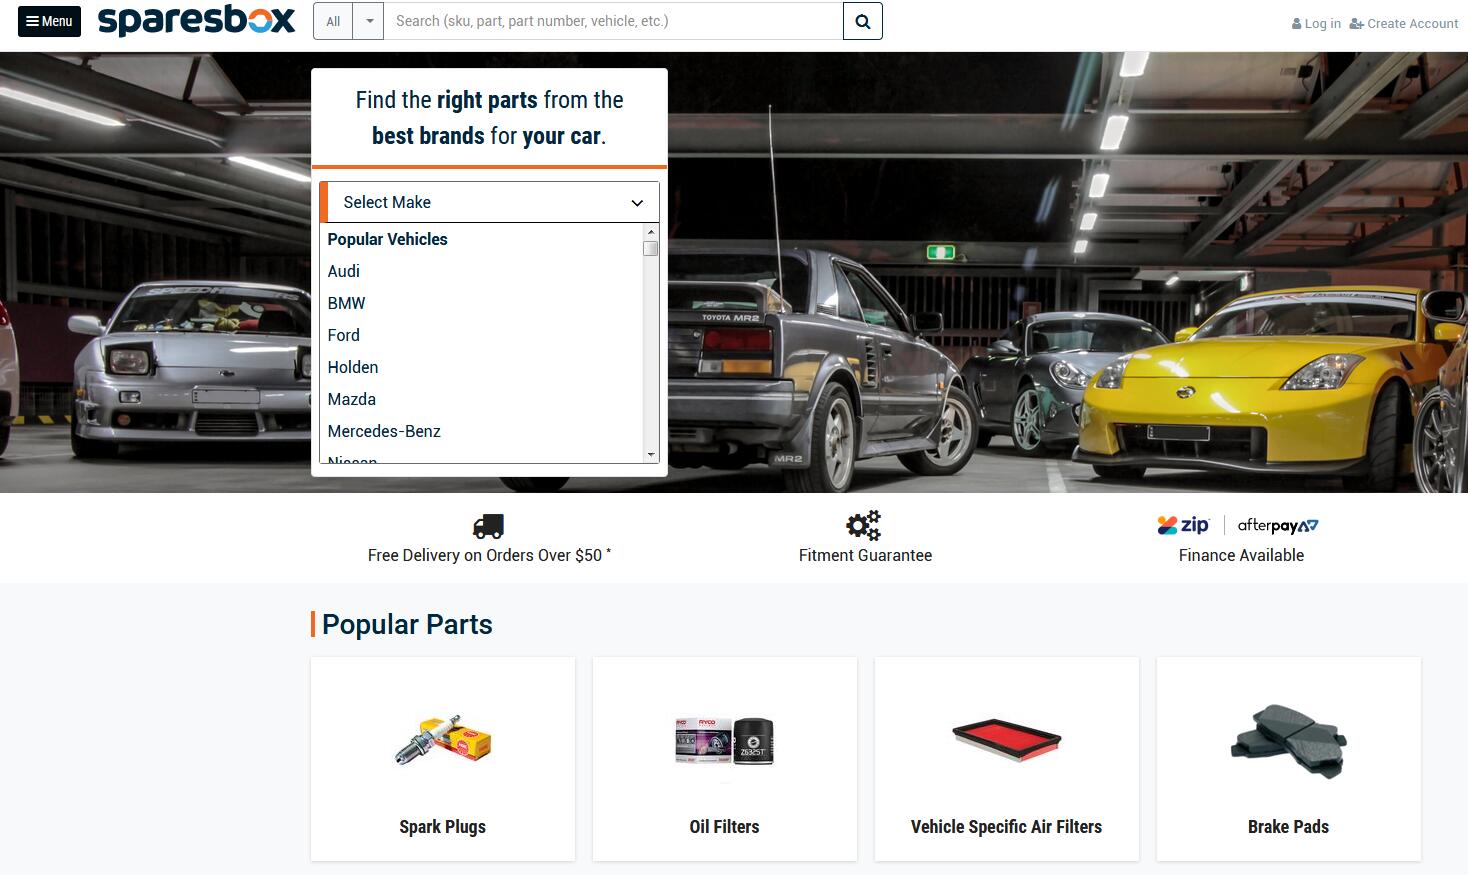Viewport: 1468px width, 875px height.
Task: Open the Spark Plugs product card
Action: 443,758
